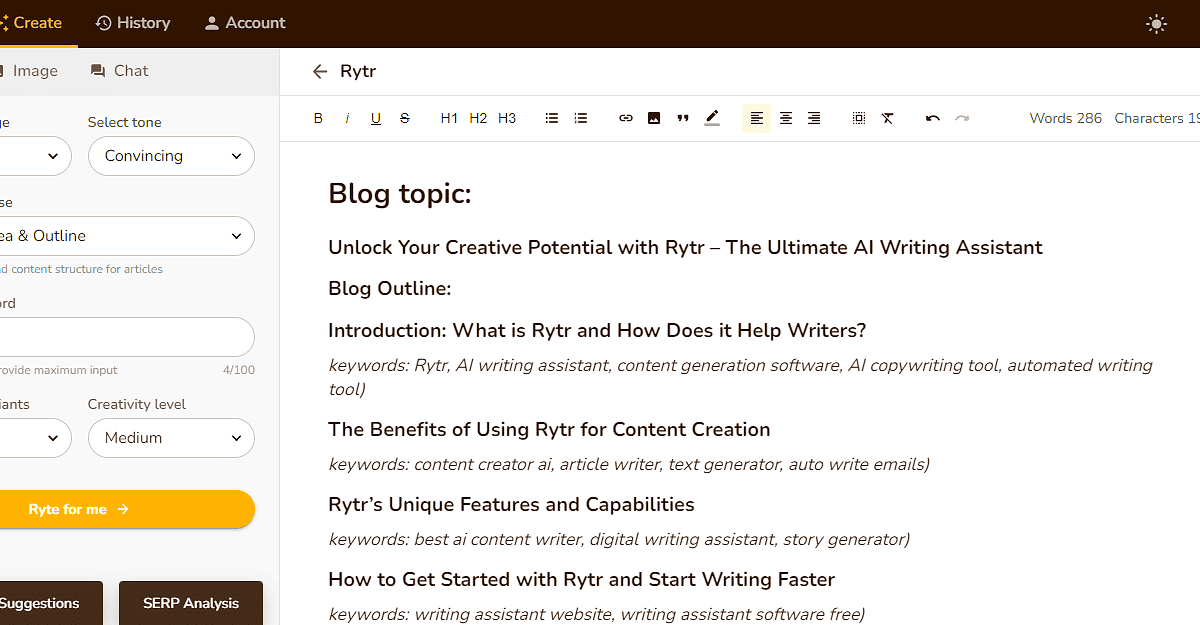Toggle bold formatting
This screenshot has width=1200, height=625.
tap(318, 117)
